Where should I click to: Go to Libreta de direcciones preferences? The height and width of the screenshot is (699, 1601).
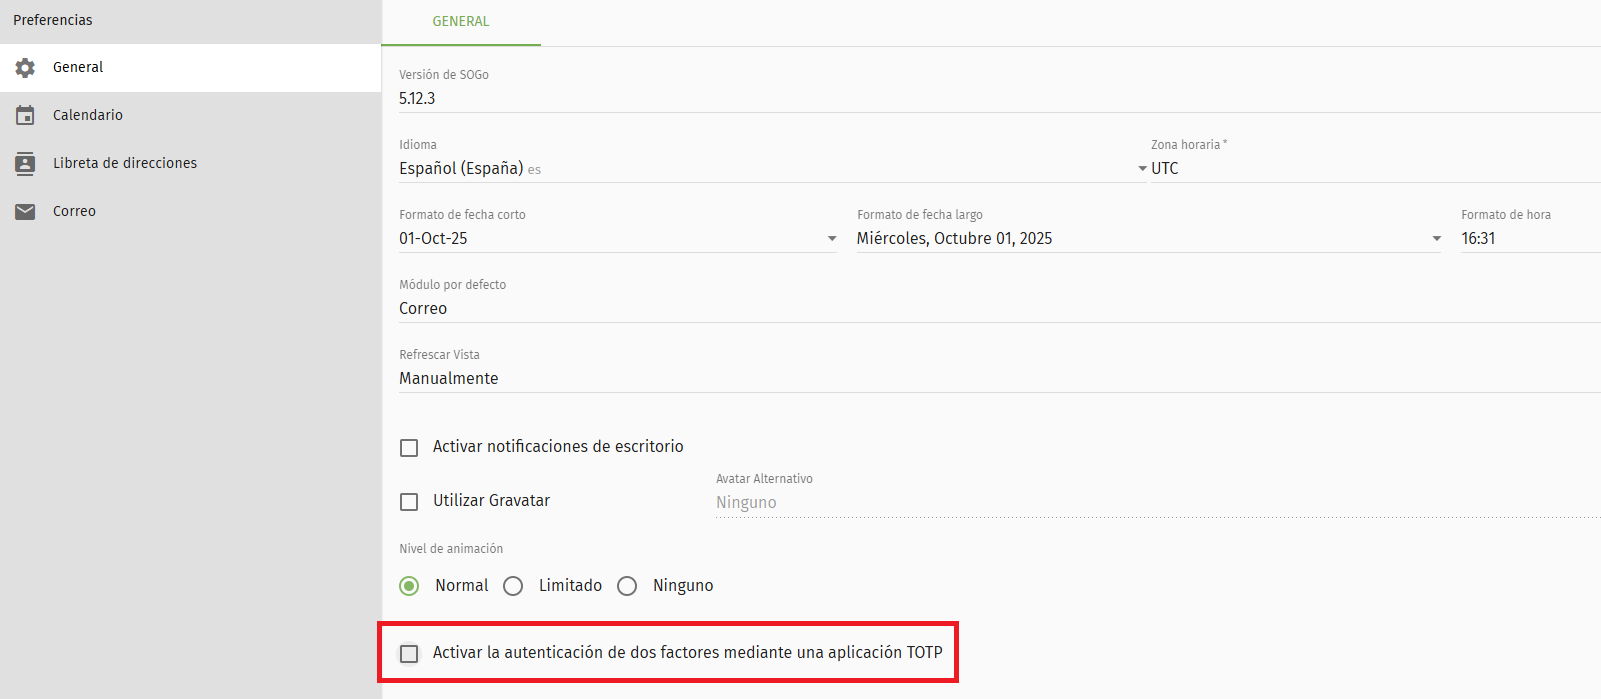[125, 164]
